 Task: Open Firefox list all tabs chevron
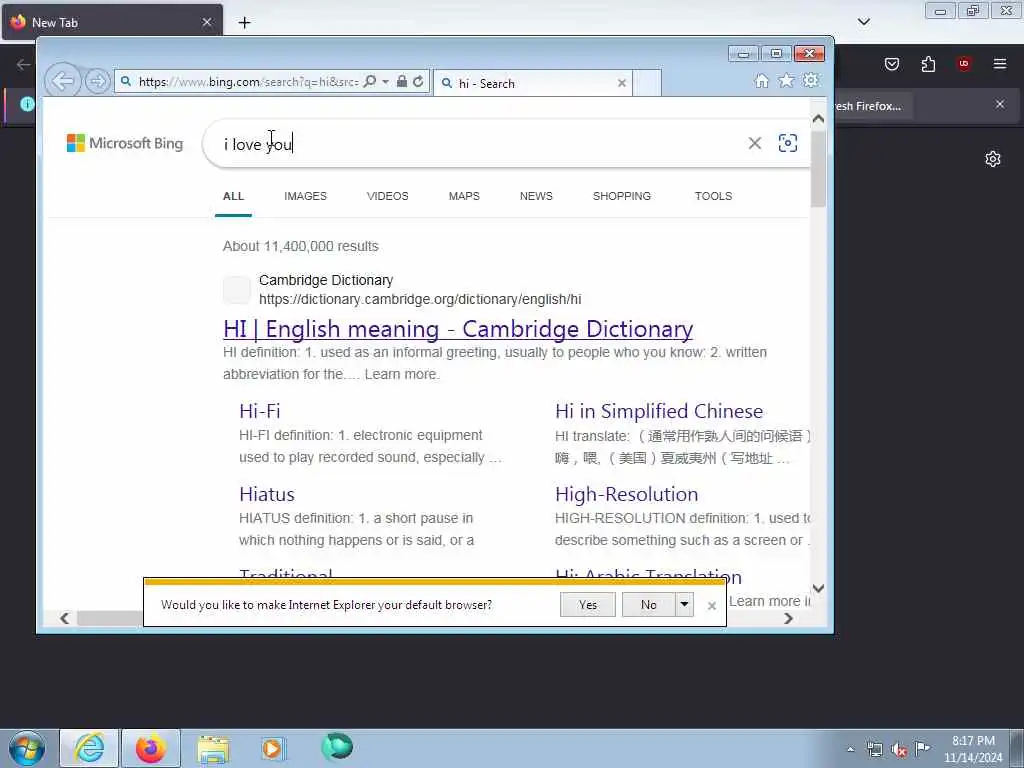863,22
